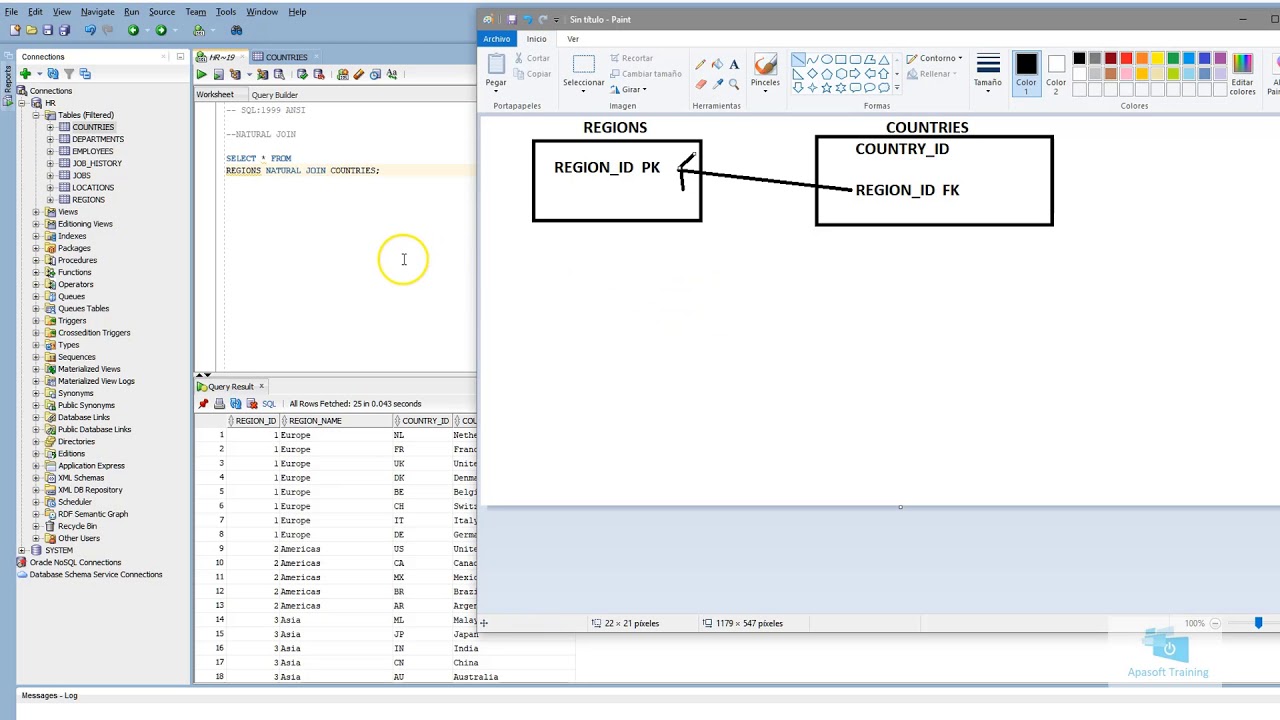Viewport: 1280px width, 720px height.
Task: Click the Commit icon in the worksheet toolbar
Action: pos(302,74)
